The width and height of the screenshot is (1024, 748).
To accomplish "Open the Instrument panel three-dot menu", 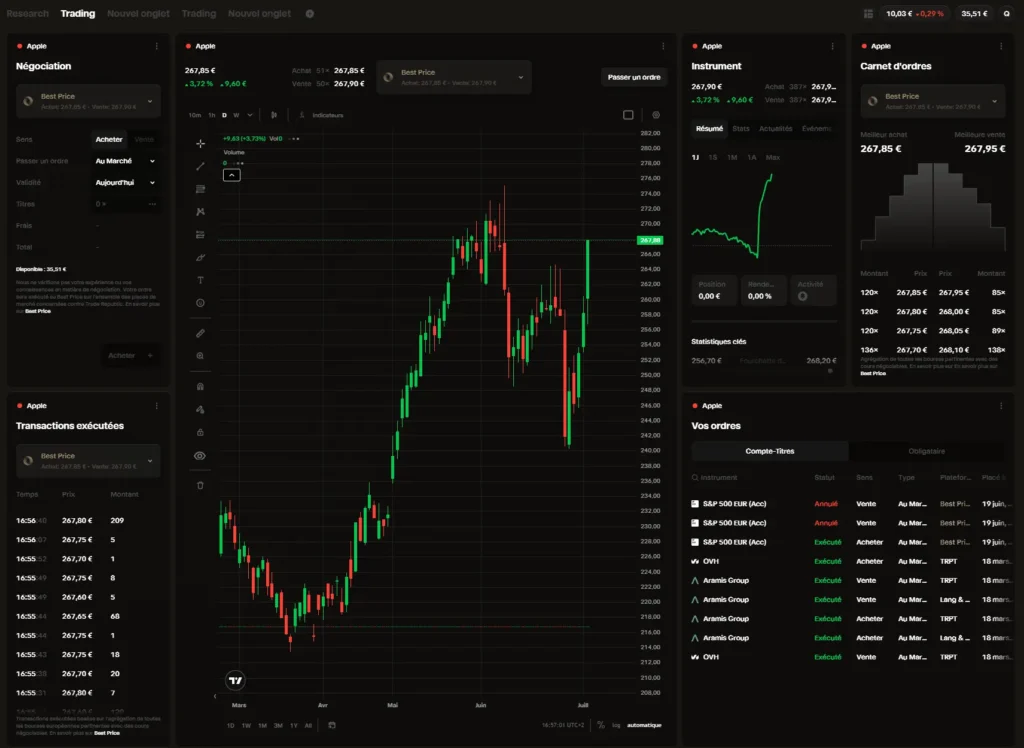I will [x=832, y=46].
